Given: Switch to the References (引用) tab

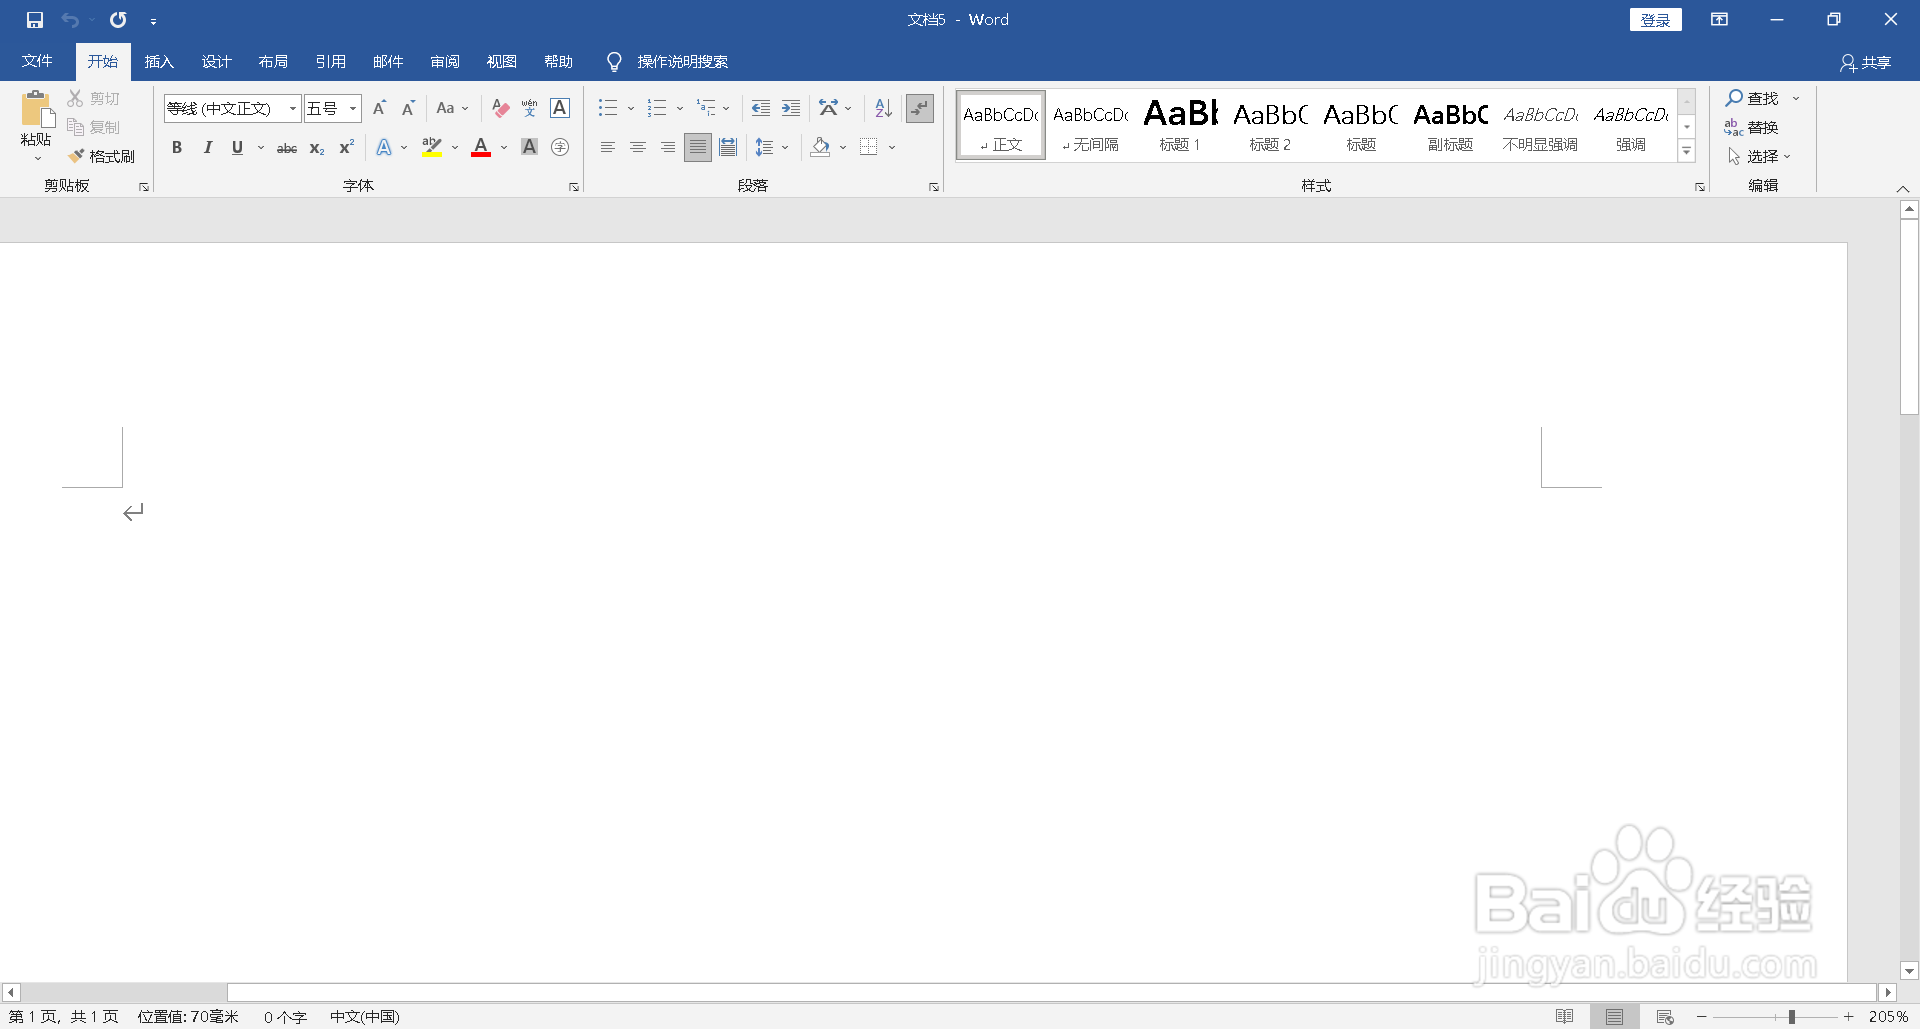Looking at the screenshot, I should (x=330, y=62).
